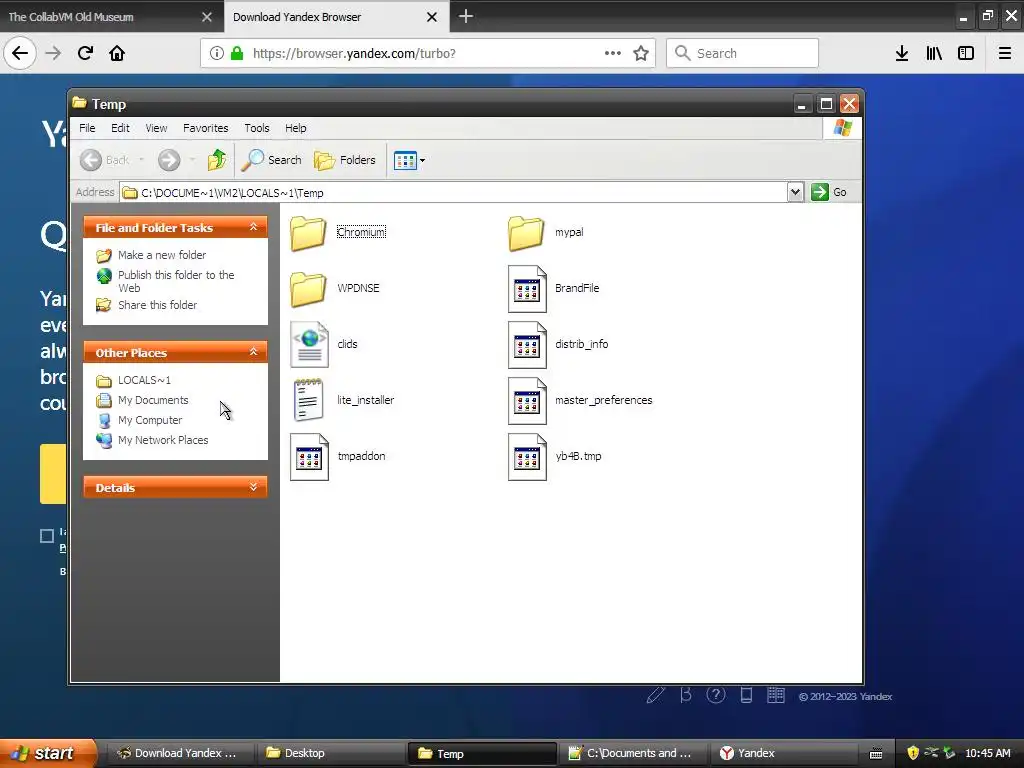Click the Explorer Back button
1024x768 pixels.
(105, 160)
